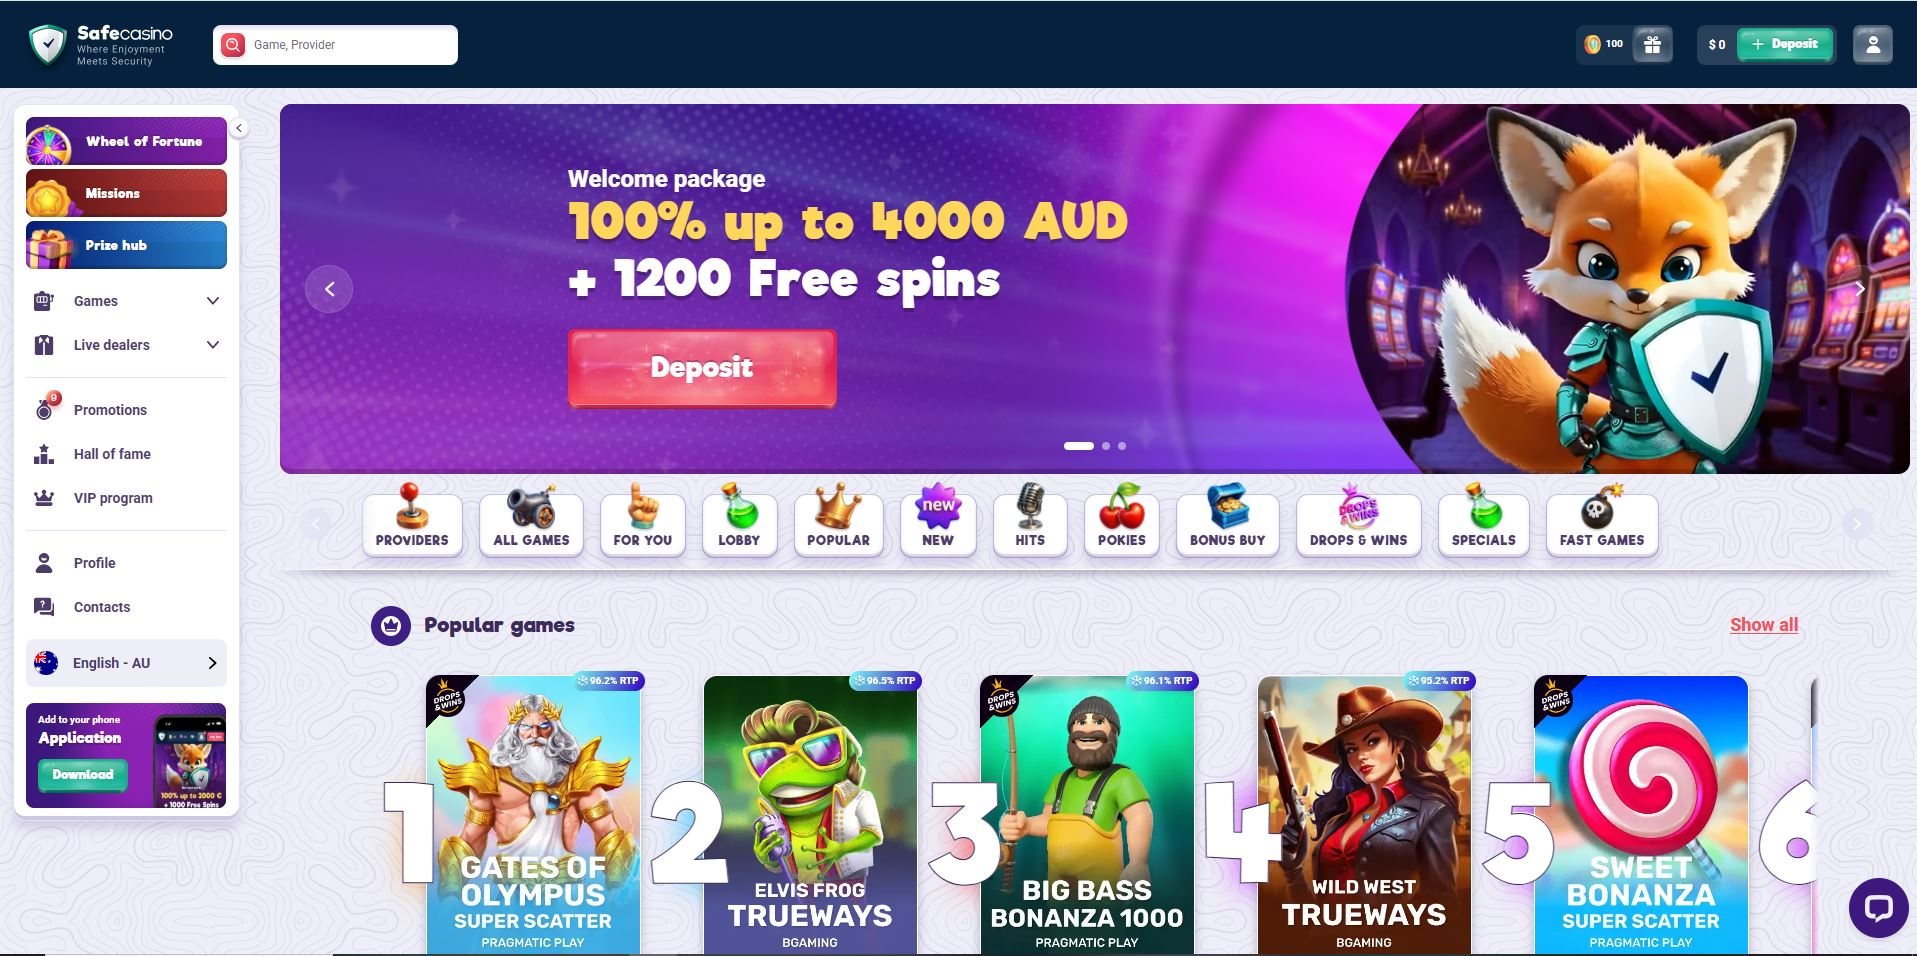1917x956 pixels.
Task: Open the user account avatar icon
Action: (x=1872, y=45)
